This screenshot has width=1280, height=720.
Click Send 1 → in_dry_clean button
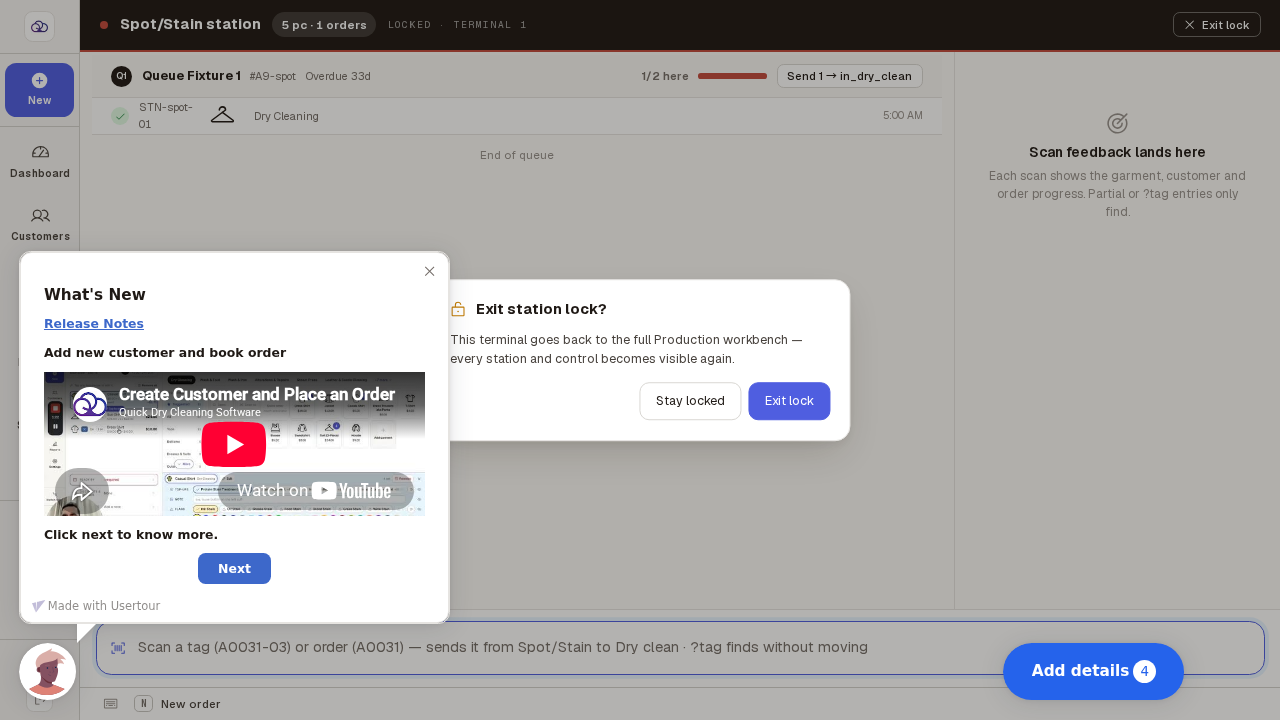click(849, 76)
